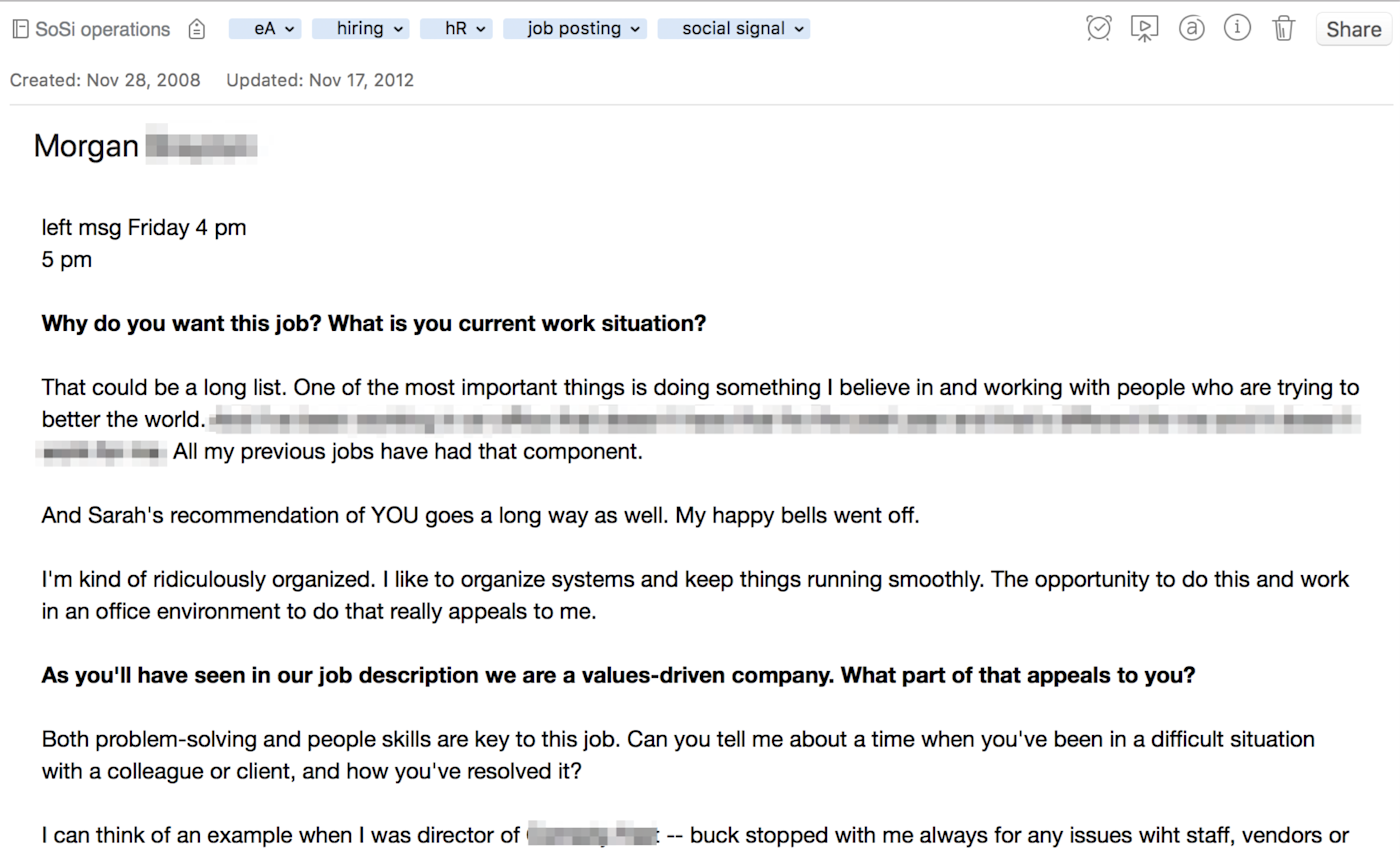
Task: Open the SoSi operations notebook selector
Action: 91,30
